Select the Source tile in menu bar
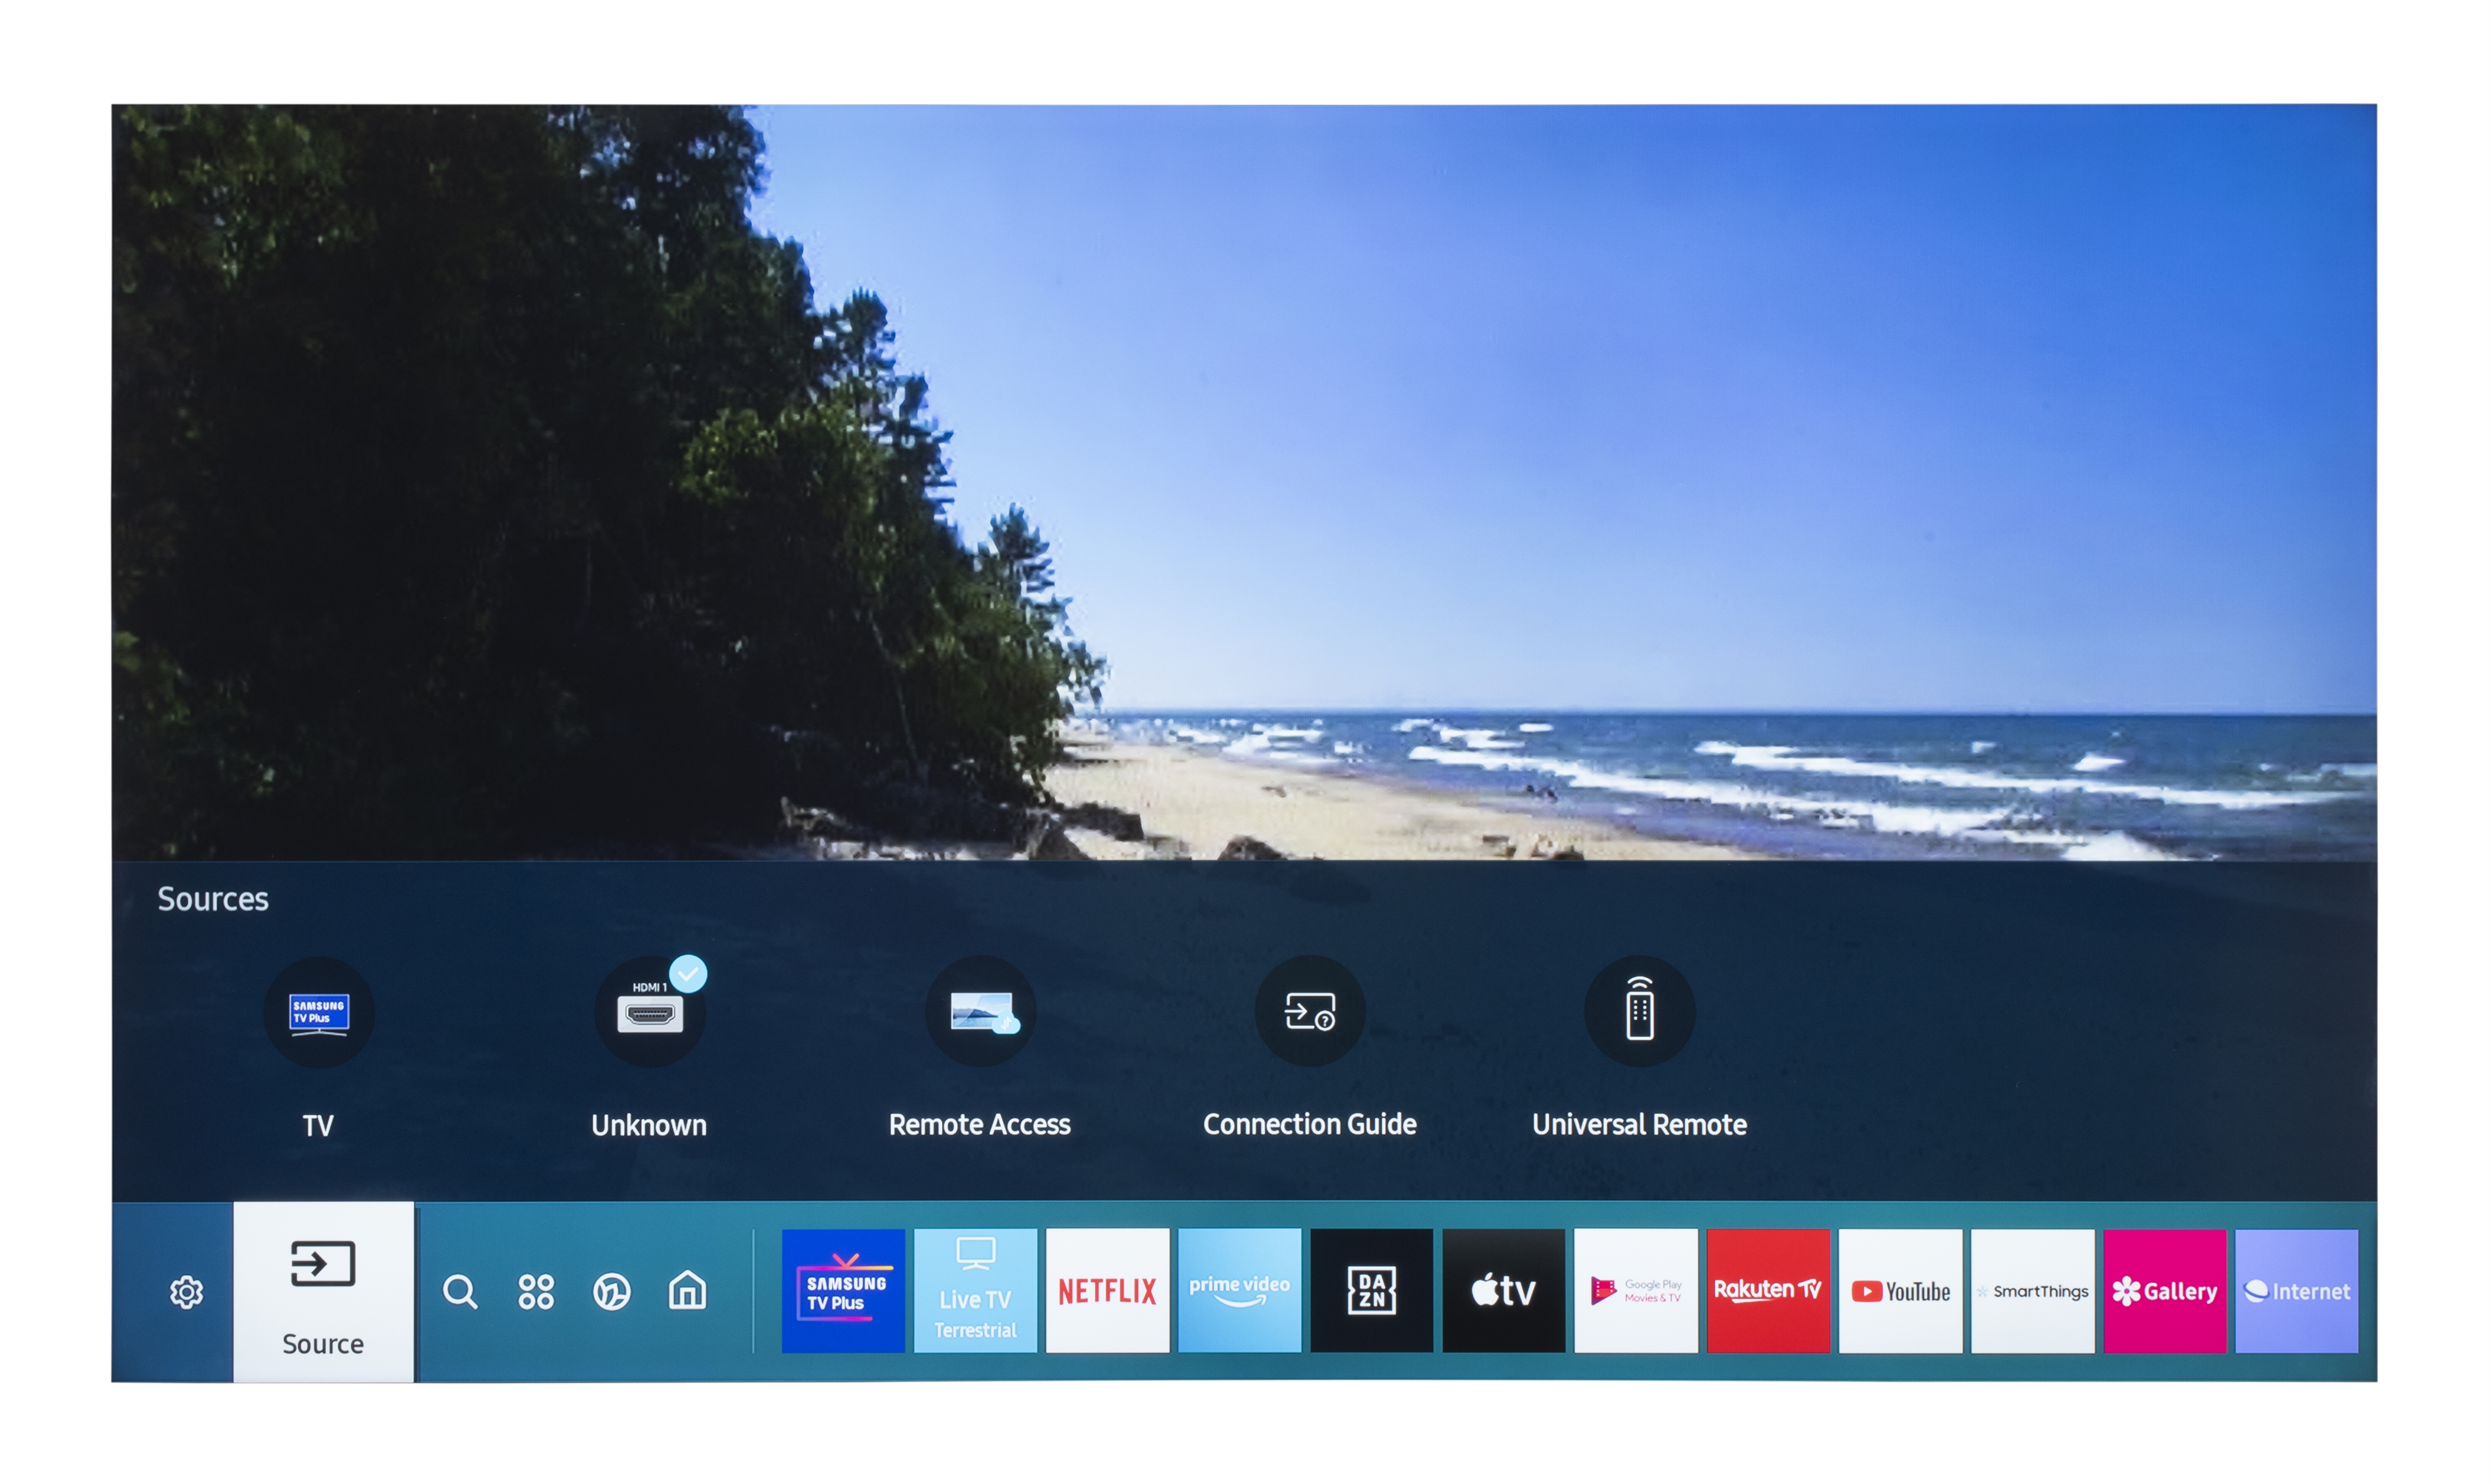2490x1484 pixels. coord(323,1292)
